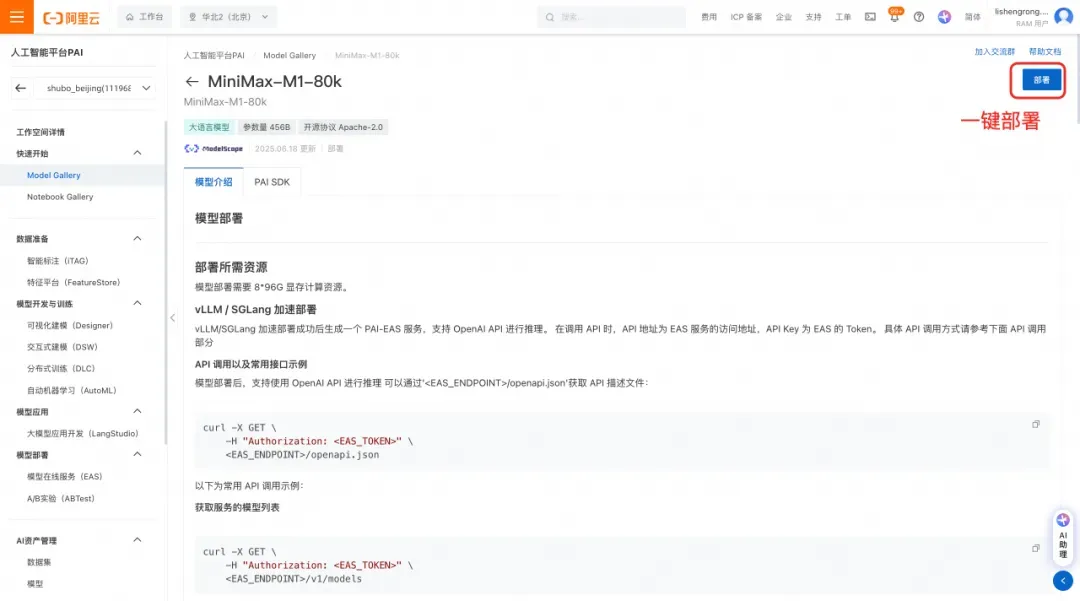Open 分布式训练（DLC）
Image resolution: width=1080 pixels, height=601 pixels.
61,368
